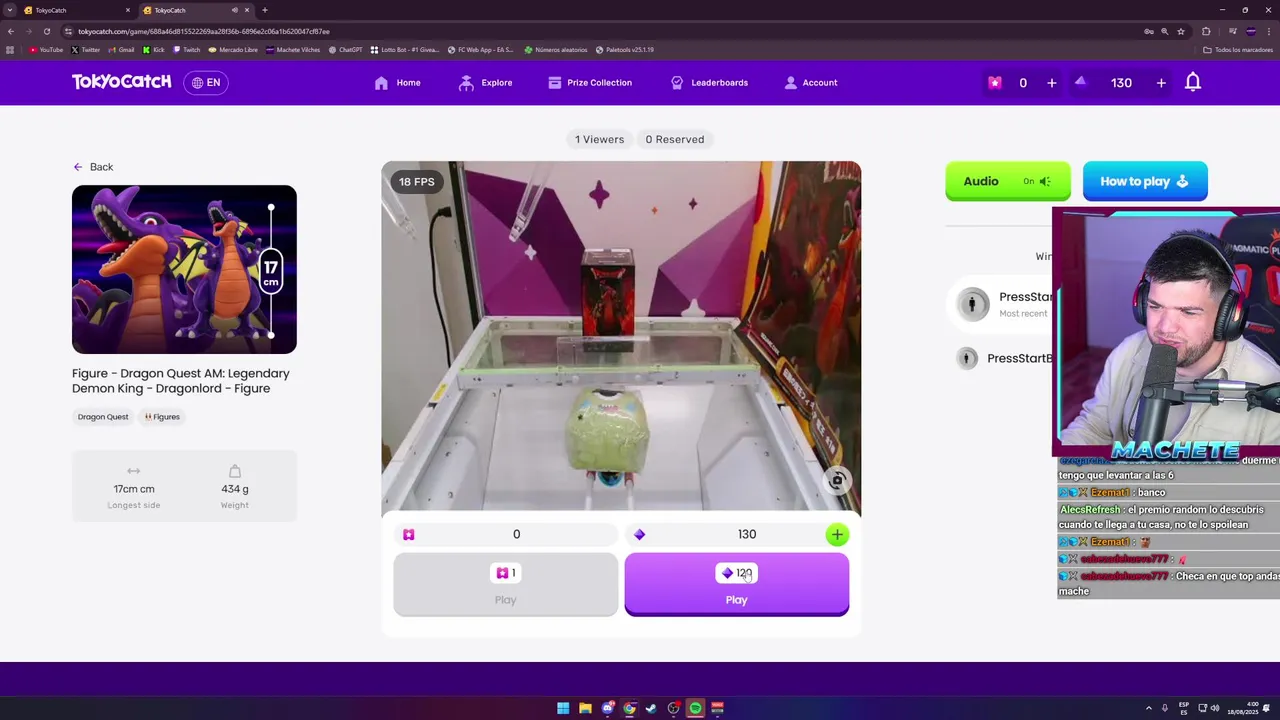Click the TokyoCatch logo

(x=121, y=82)
